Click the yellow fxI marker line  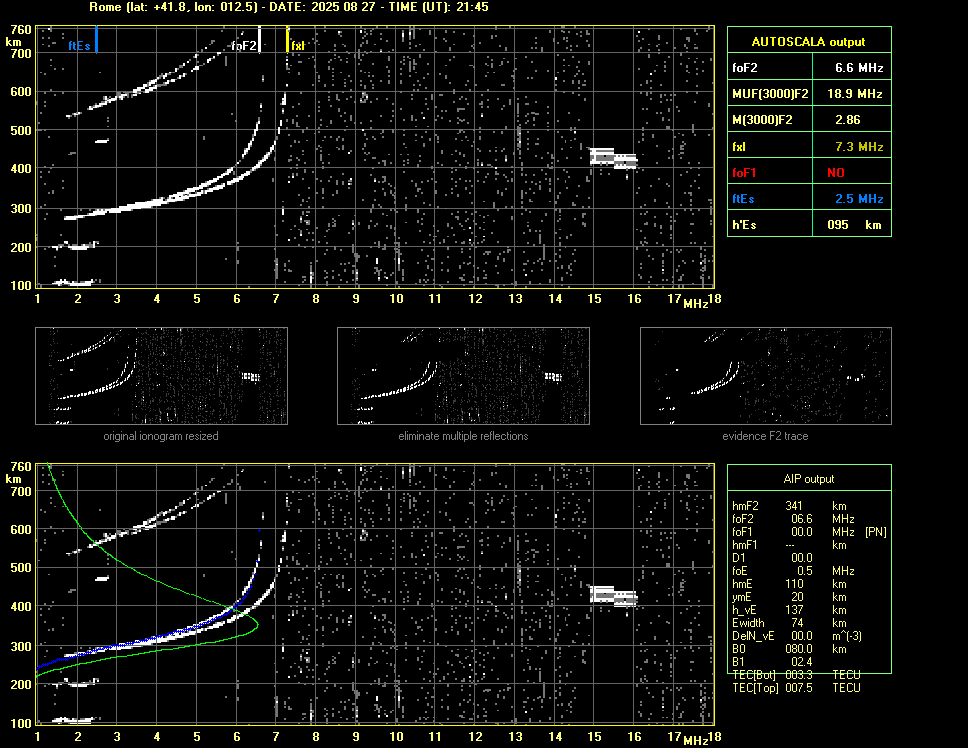click(287, 39)
